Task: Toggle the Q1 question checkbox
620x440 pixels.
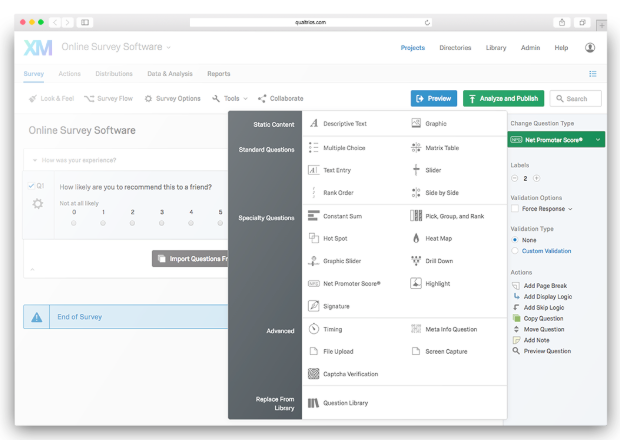Action: point(31,186)
